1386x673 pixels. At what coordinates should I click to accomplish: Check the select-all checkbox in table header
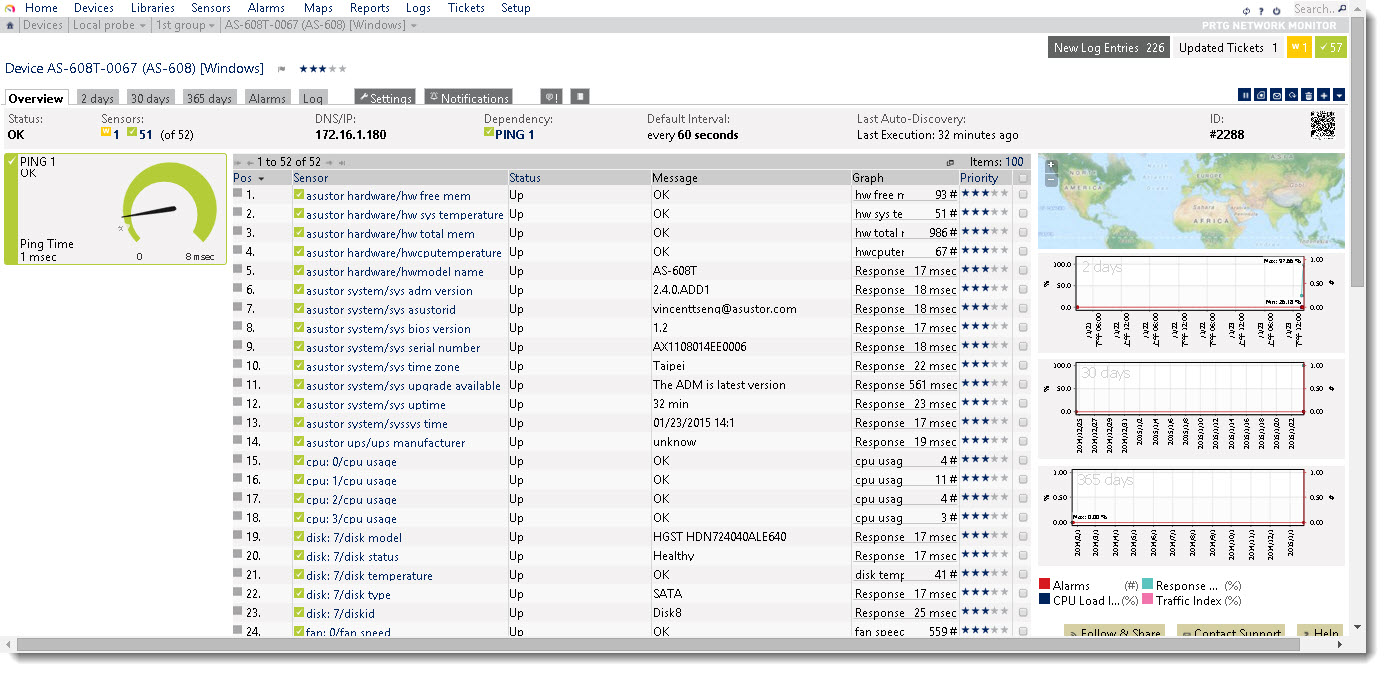point(1023,178)
